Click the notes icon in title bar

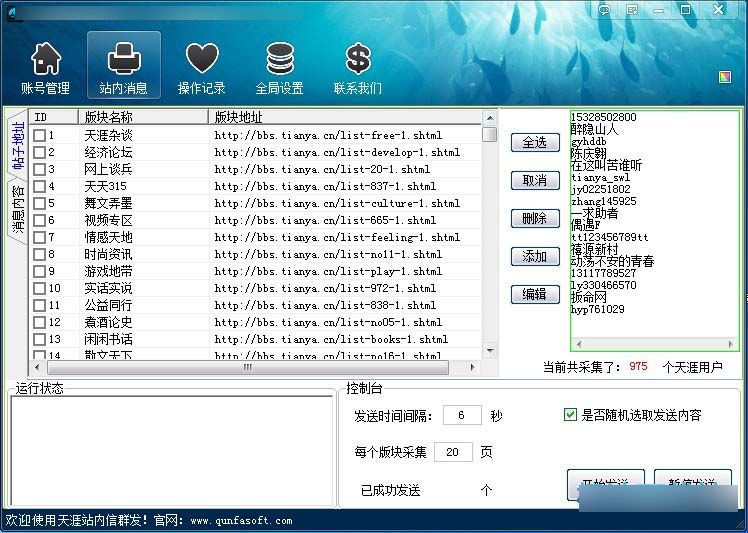point(632,10)
